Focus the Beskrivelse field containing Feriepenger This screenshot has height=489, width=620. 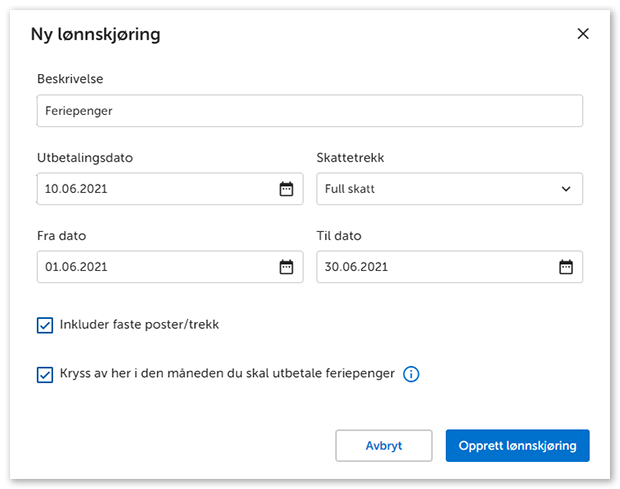(x=308, y=111)
